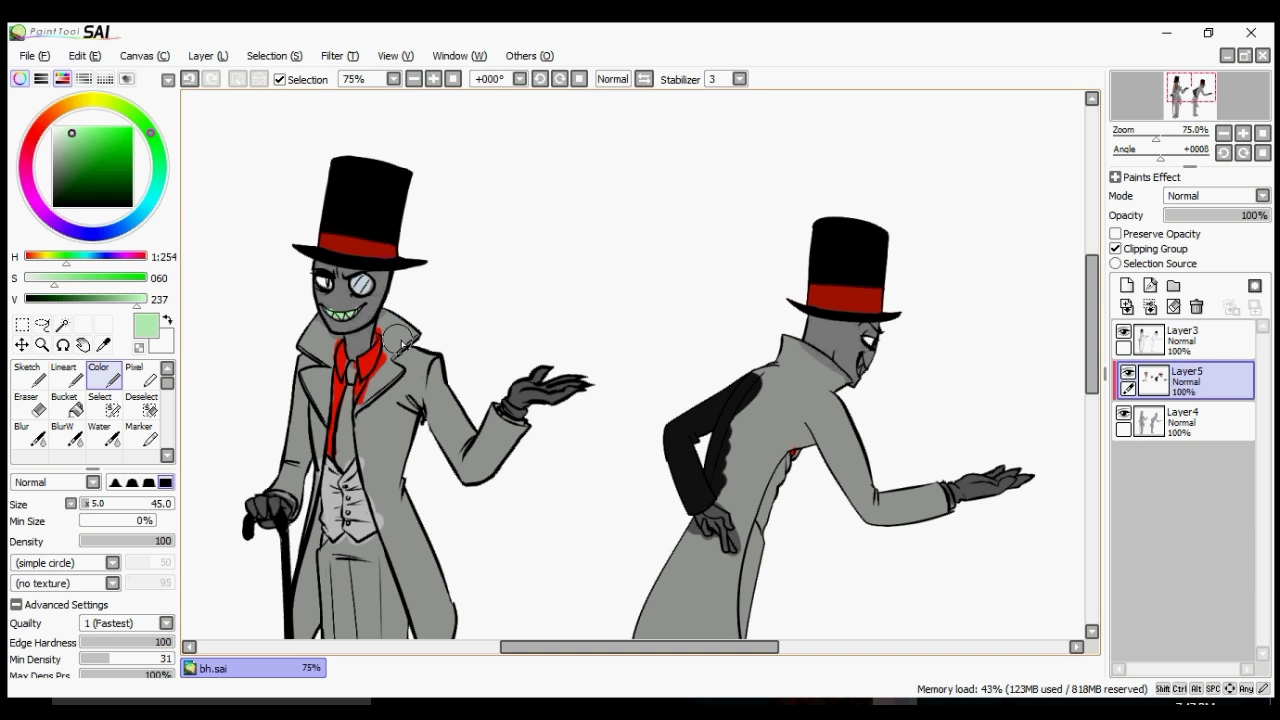Select the Lineart brush tool

65,375
